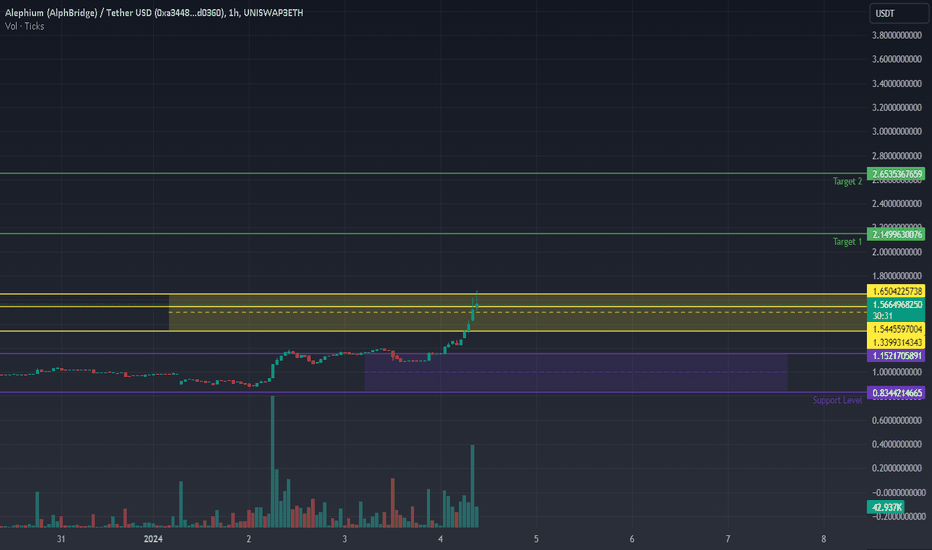
Task: Click the 0.8344214665 purple price label
Action: click(896, 392)
